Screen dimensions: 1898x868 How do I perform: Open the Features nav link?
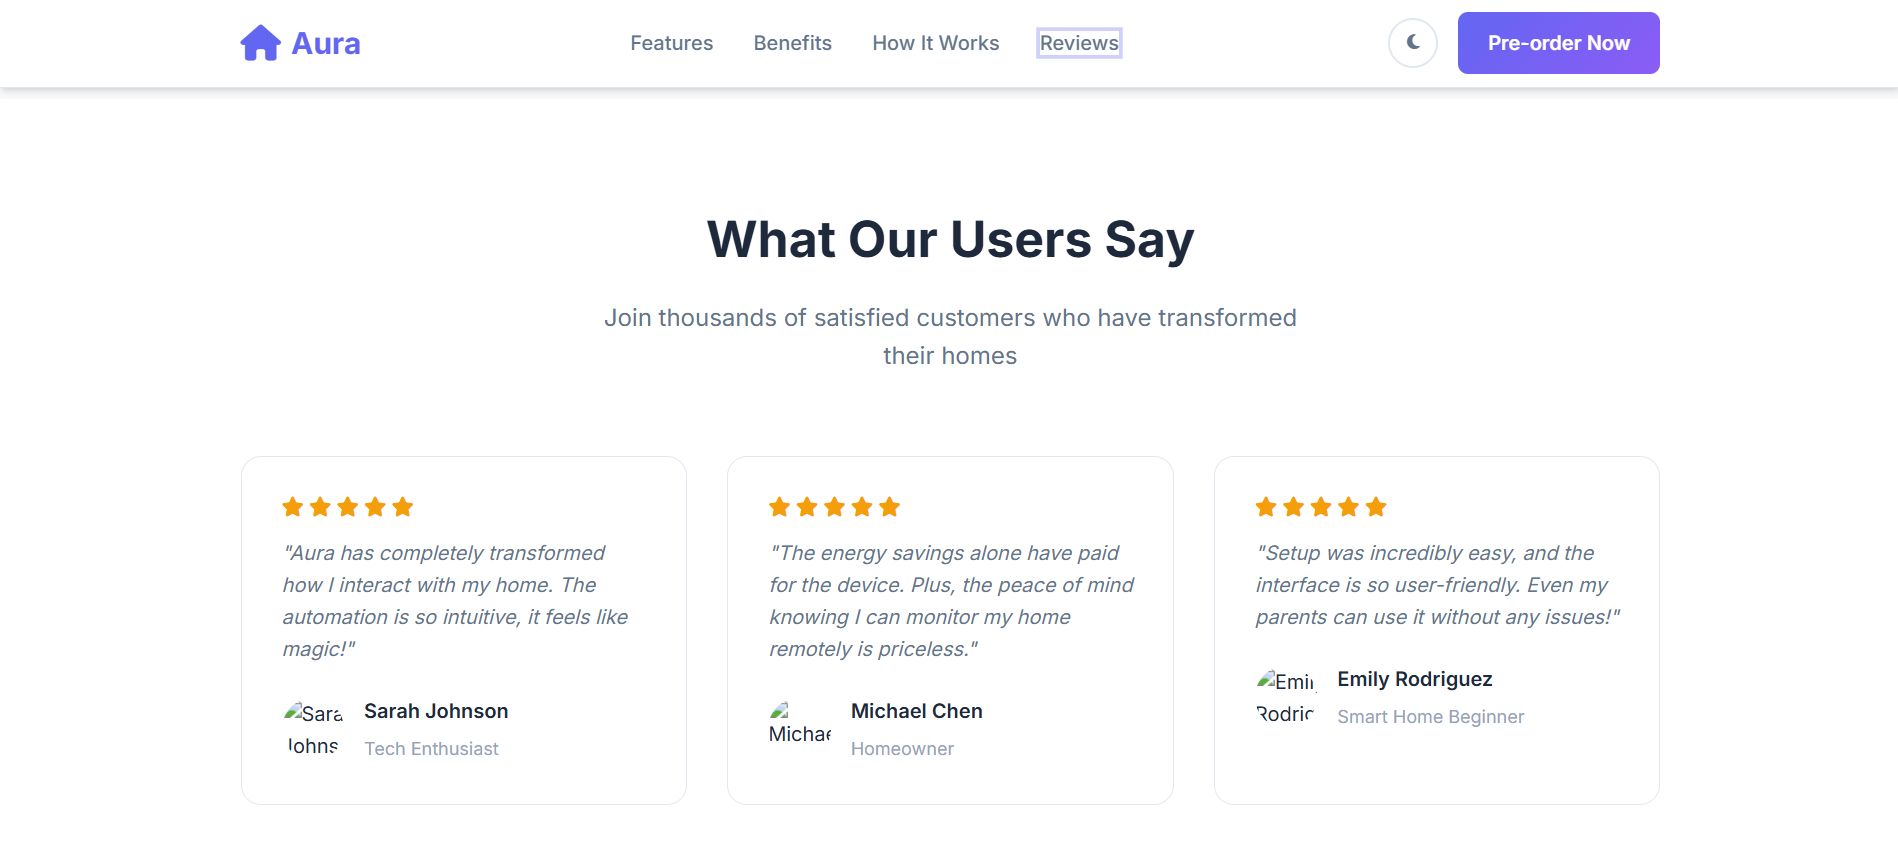[x=671, y=43]
